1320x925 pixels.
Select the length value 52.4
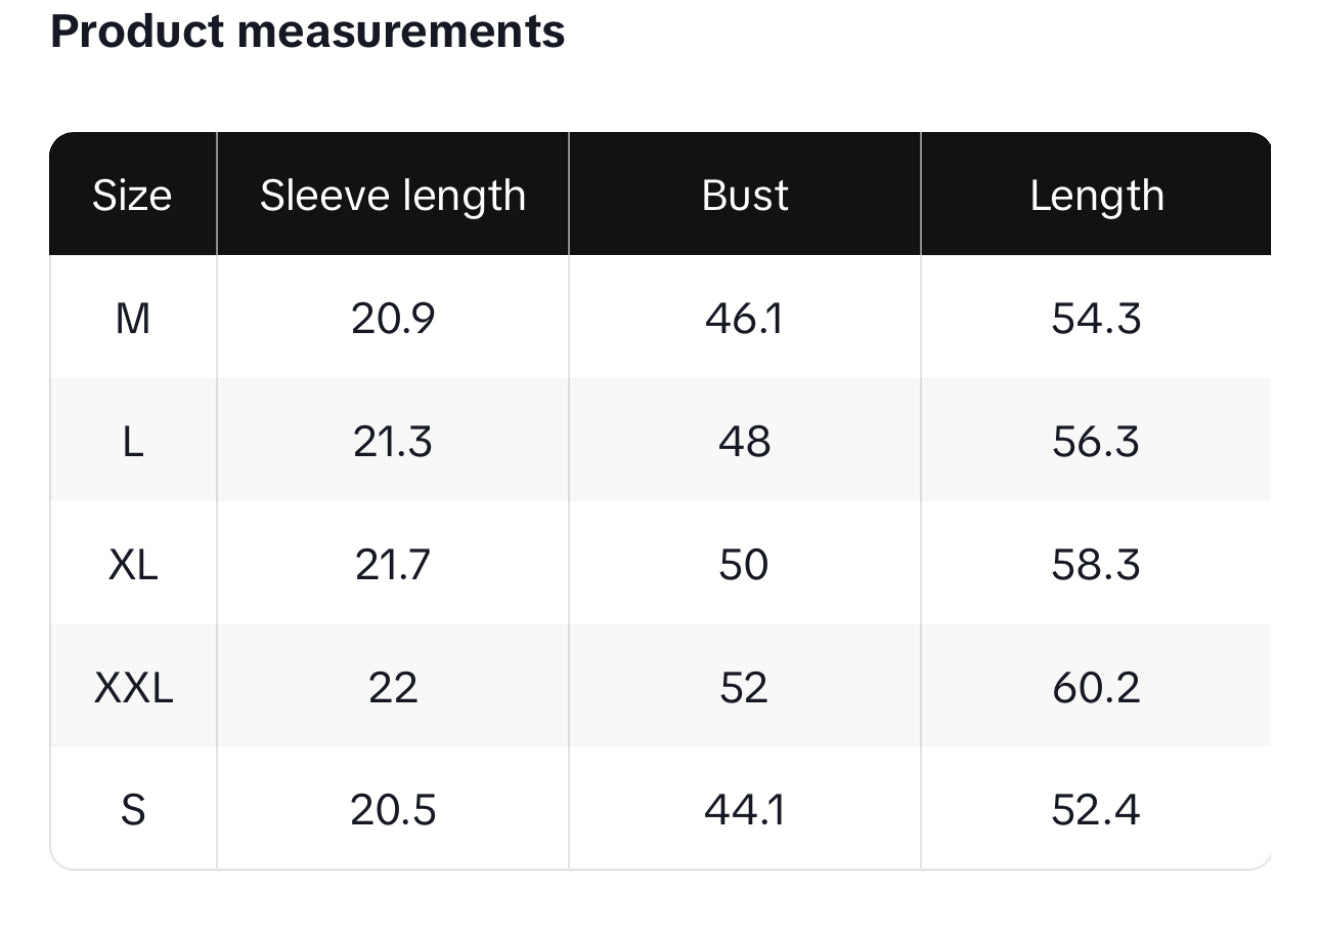click(x=1096, y=810)
